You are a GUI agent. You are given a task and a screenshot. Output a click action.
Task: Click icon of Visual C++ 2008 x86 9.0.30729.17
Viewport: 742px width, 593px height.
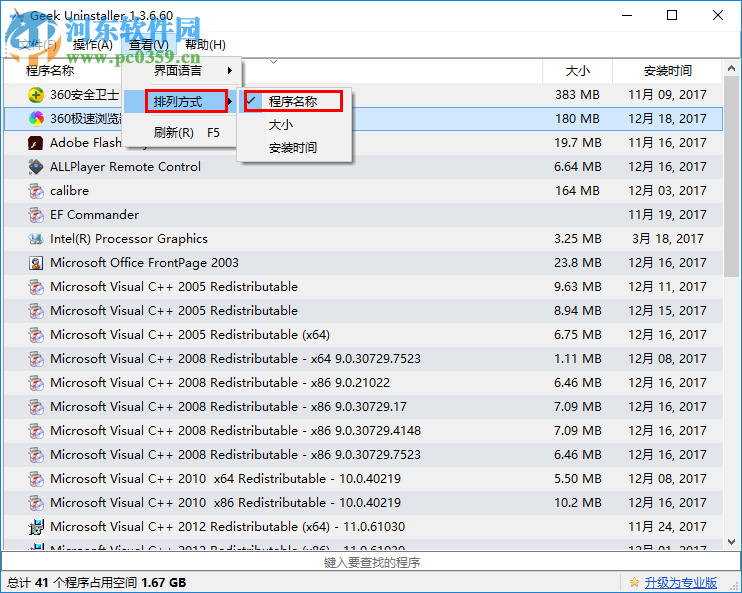click(36, 407)
